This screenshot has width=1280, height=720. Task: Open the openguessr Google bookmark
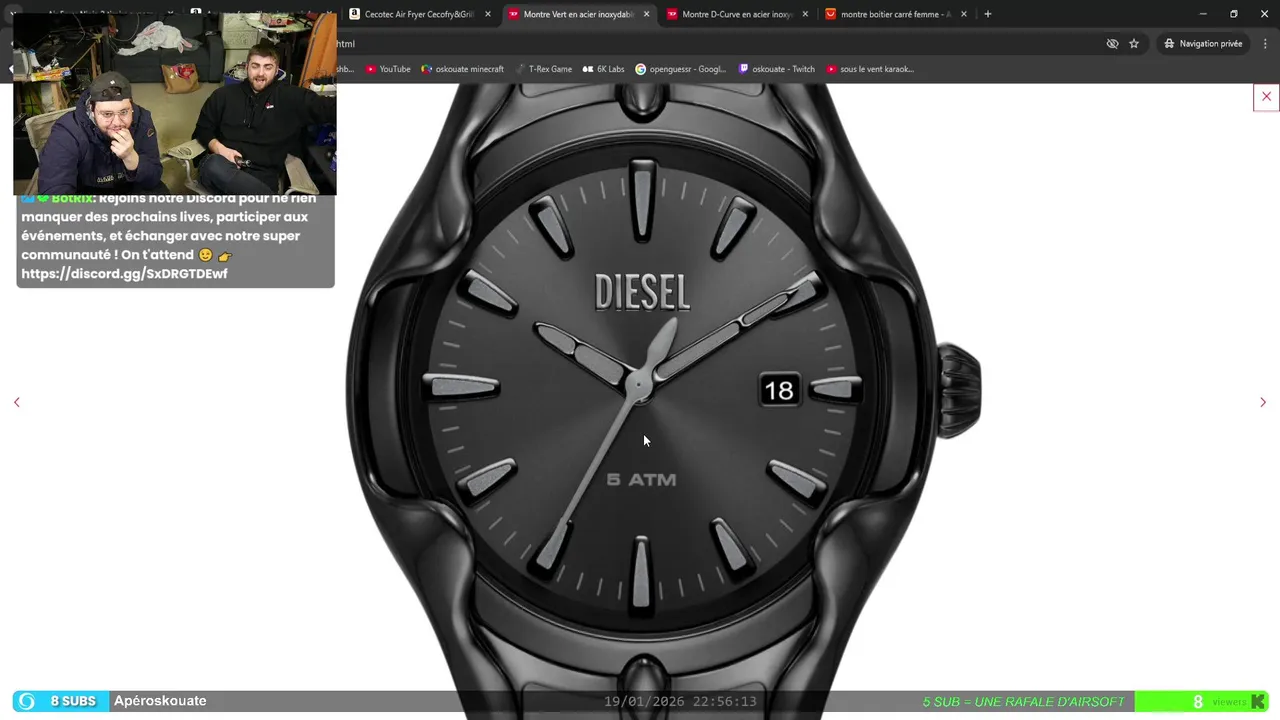click(681, 69)
